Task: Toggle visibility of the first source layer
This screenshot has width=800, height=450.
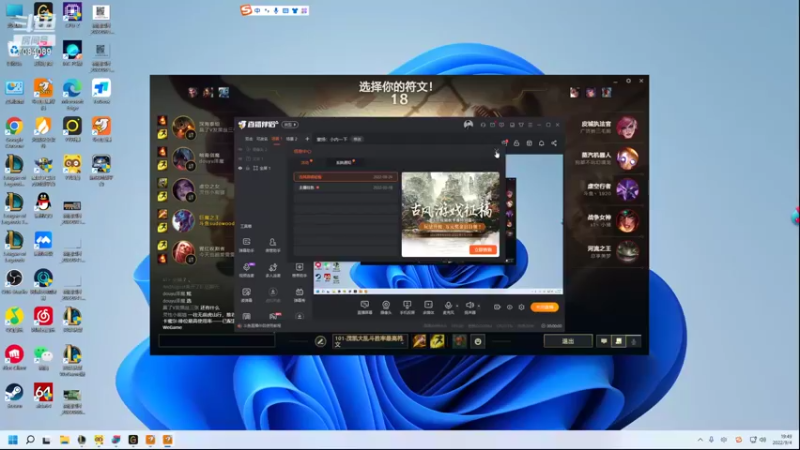Action: pyautogui.click(x=240, y=149)
